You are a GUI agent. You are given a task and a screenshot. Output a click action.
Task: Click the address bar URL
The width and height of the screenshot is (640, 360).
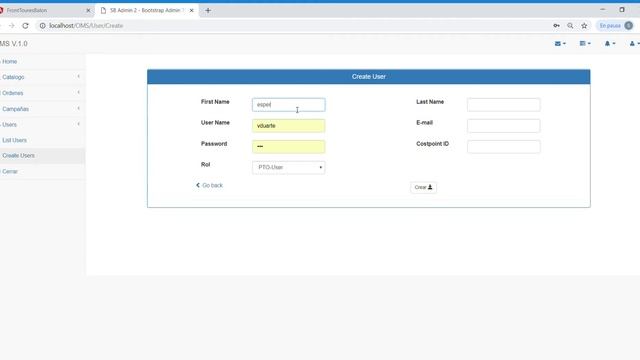click(x=86, y=26)
